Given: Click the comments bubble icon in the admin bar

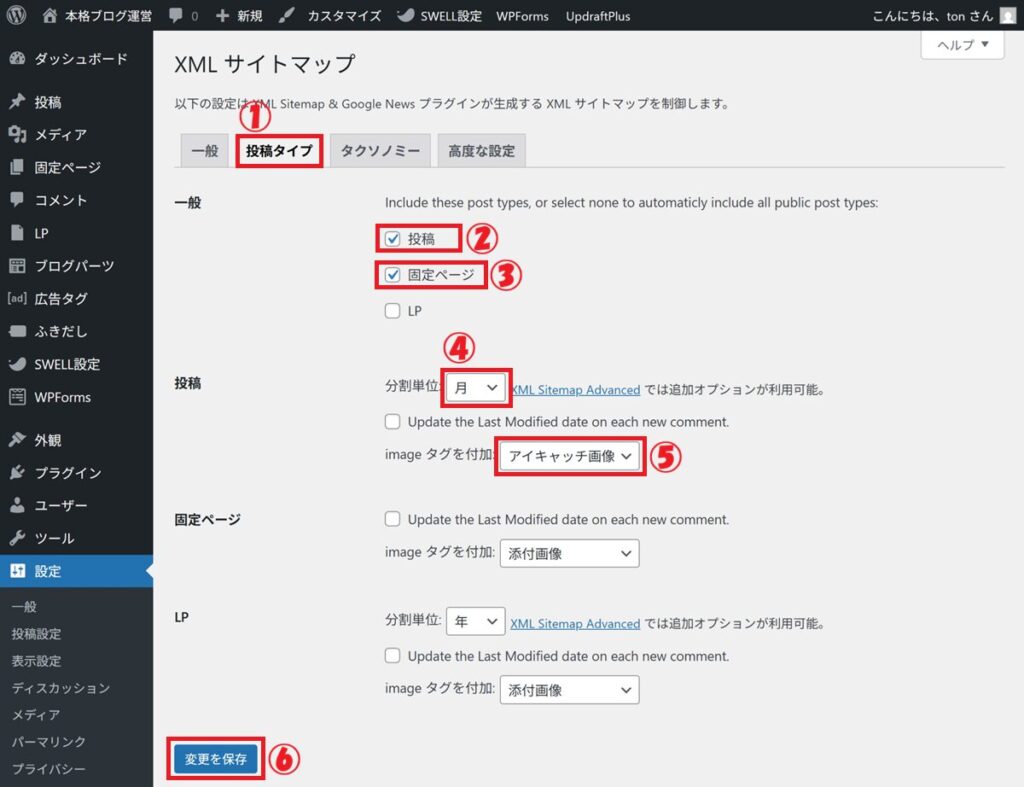Looking at the screenshot, I should tap(176, 16).
